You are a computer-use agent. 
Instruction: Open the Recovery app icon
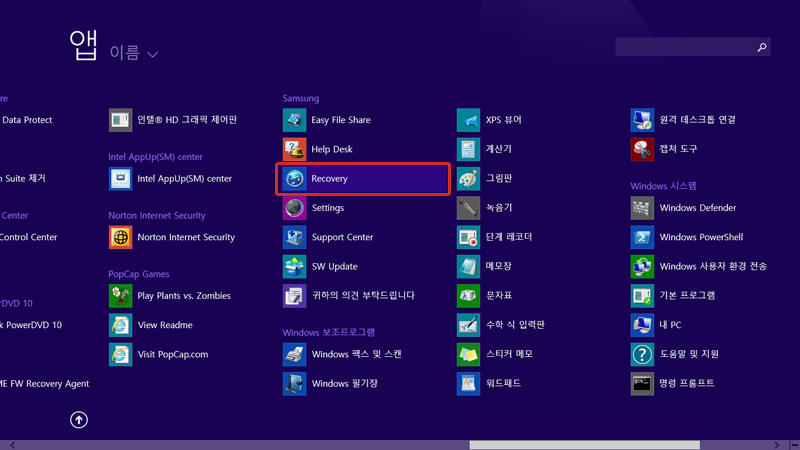coord(294,179)
